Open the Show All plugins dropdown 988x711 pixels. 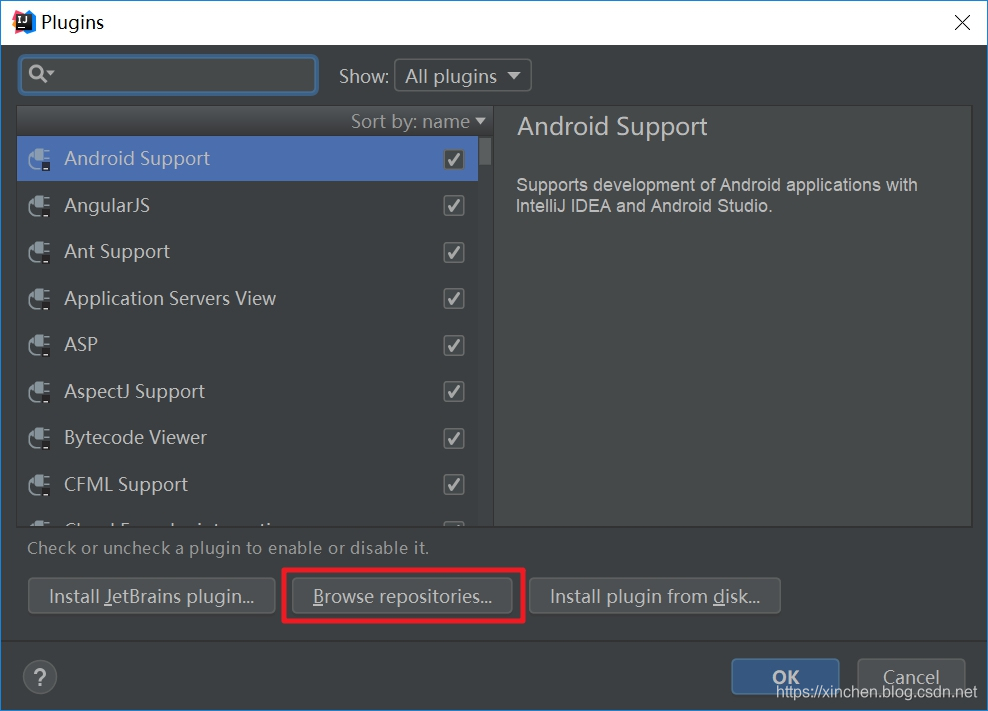click(462, 76)
